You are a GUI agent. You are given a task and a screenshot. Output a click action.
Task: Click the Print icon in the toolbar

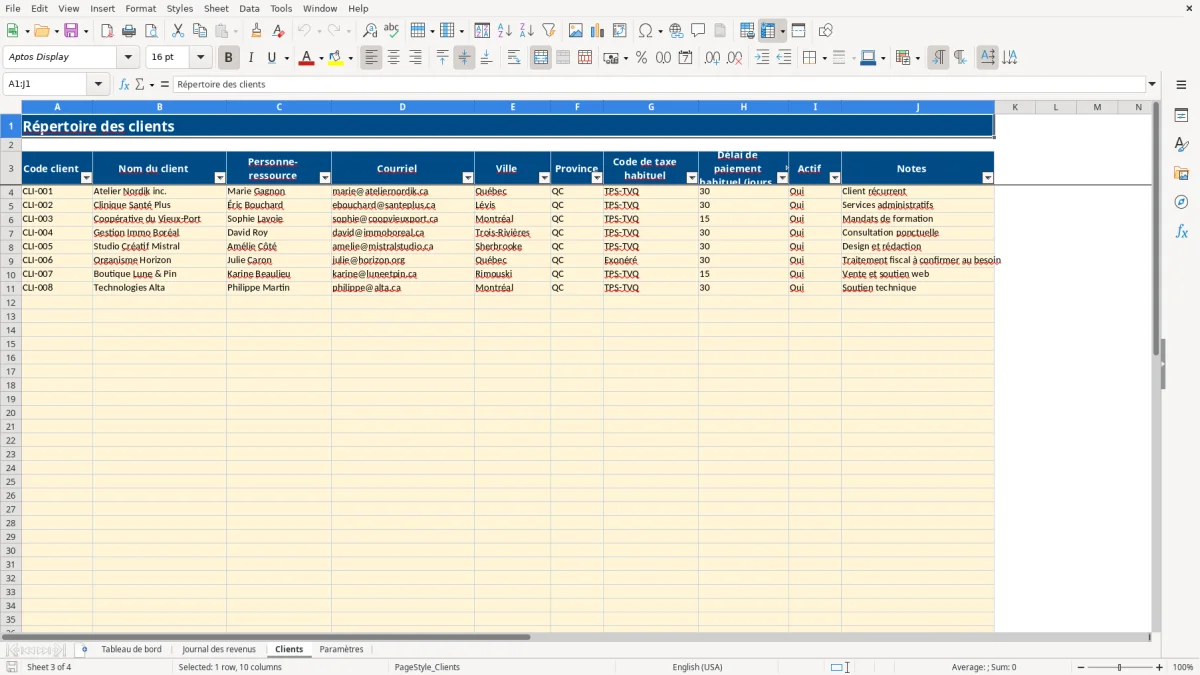click(128, 31)
